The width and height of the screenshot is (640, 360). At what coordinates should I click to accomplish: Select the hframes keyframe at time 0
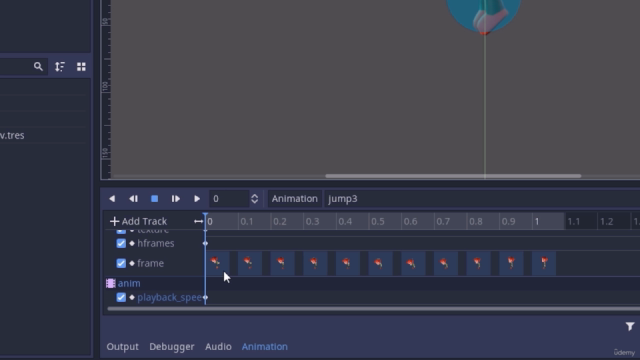click(205, 243)
